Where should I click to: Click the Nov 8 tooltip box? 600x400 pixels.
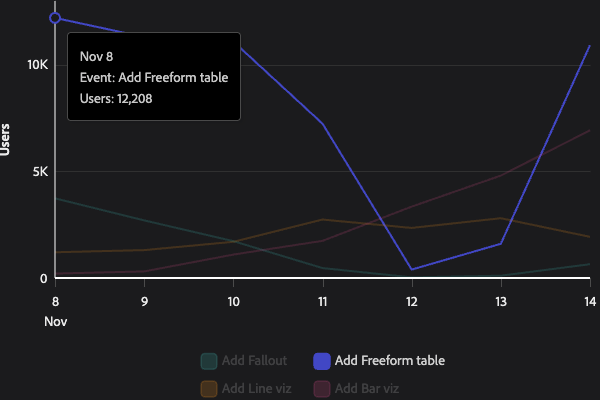click(154, 76)
